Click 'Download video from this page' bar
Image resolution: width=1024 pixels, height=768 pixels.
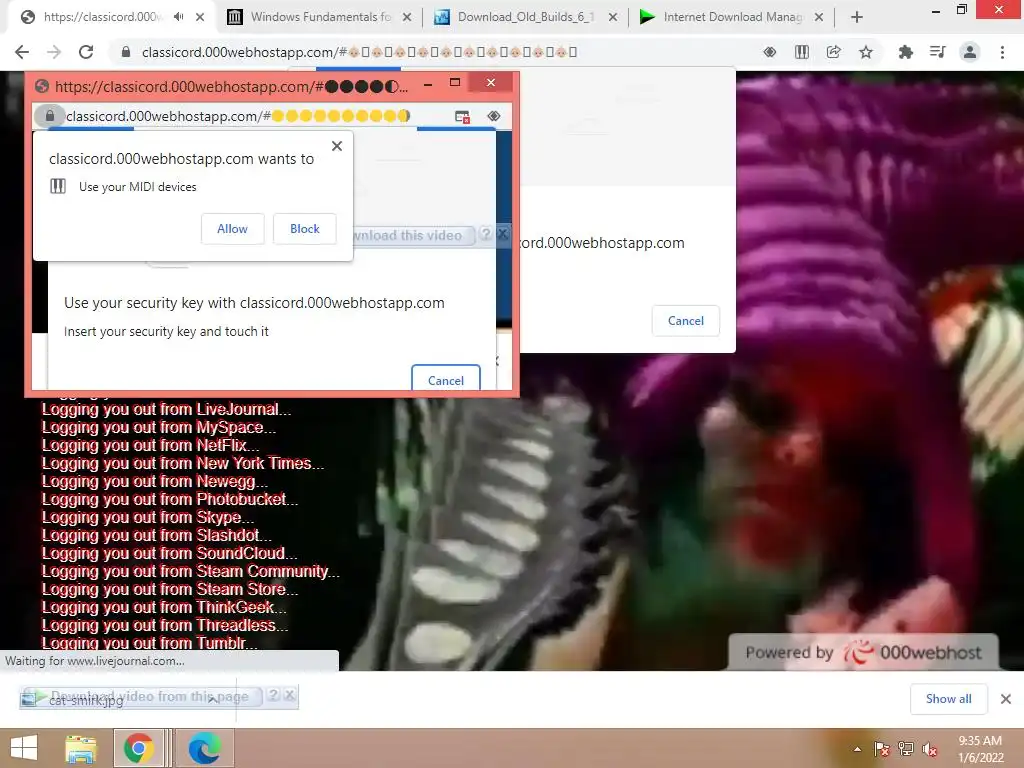tap(140, 697)
